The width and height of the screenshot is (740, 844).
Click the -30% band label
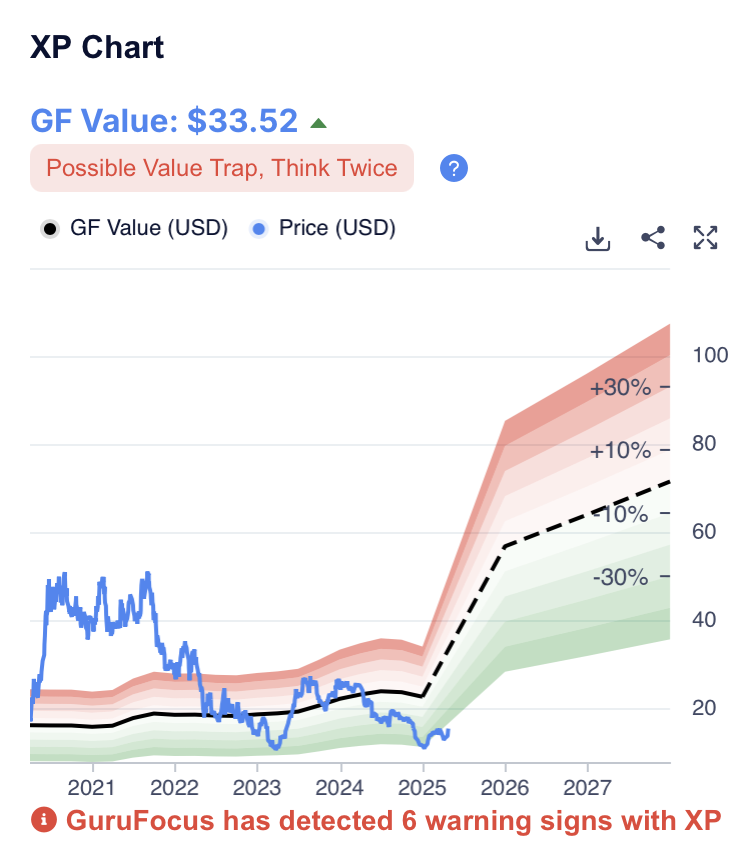tap(620, 577)
